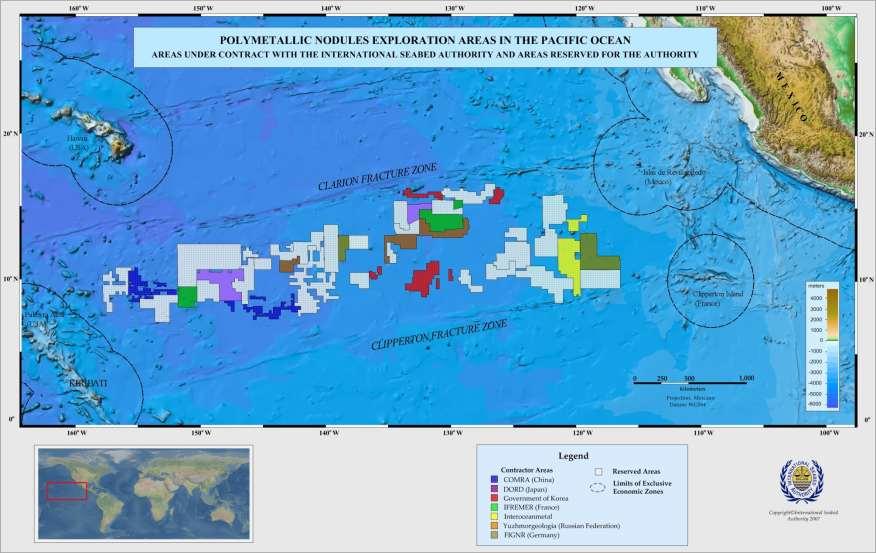The image size is (876, 553).
Task: Click the 'Projection: Mercator' note
Action: 690,398
